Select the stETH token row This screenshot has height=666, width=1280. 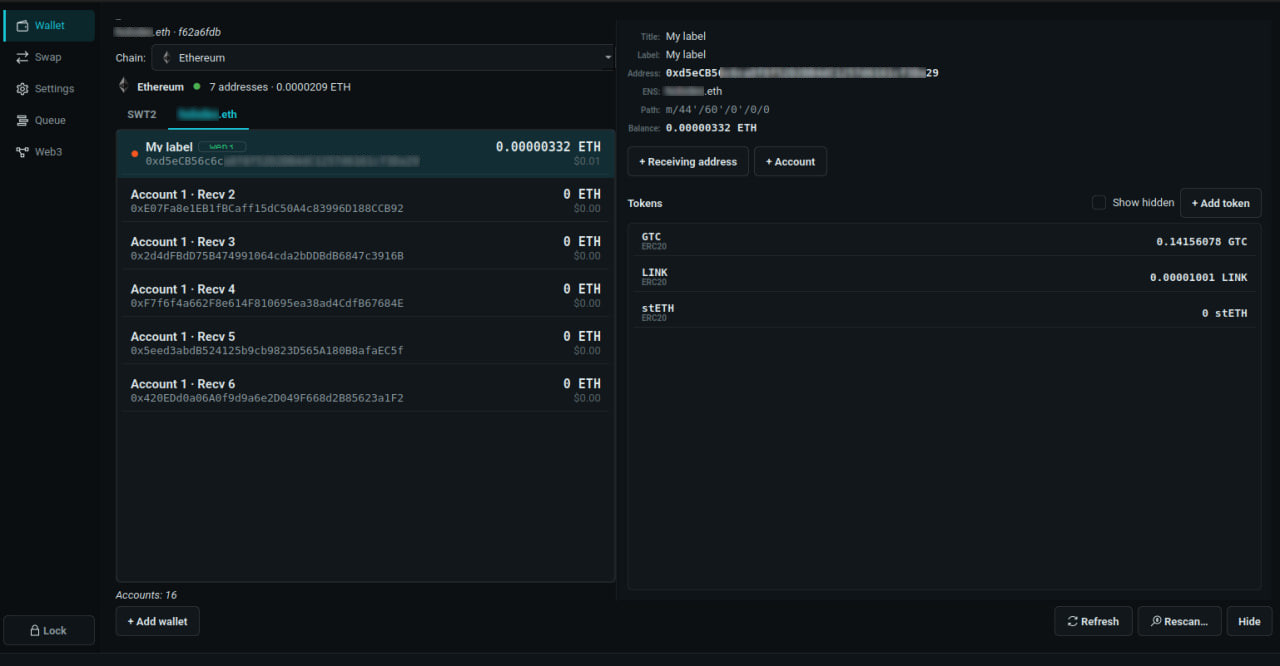(944, 312)
